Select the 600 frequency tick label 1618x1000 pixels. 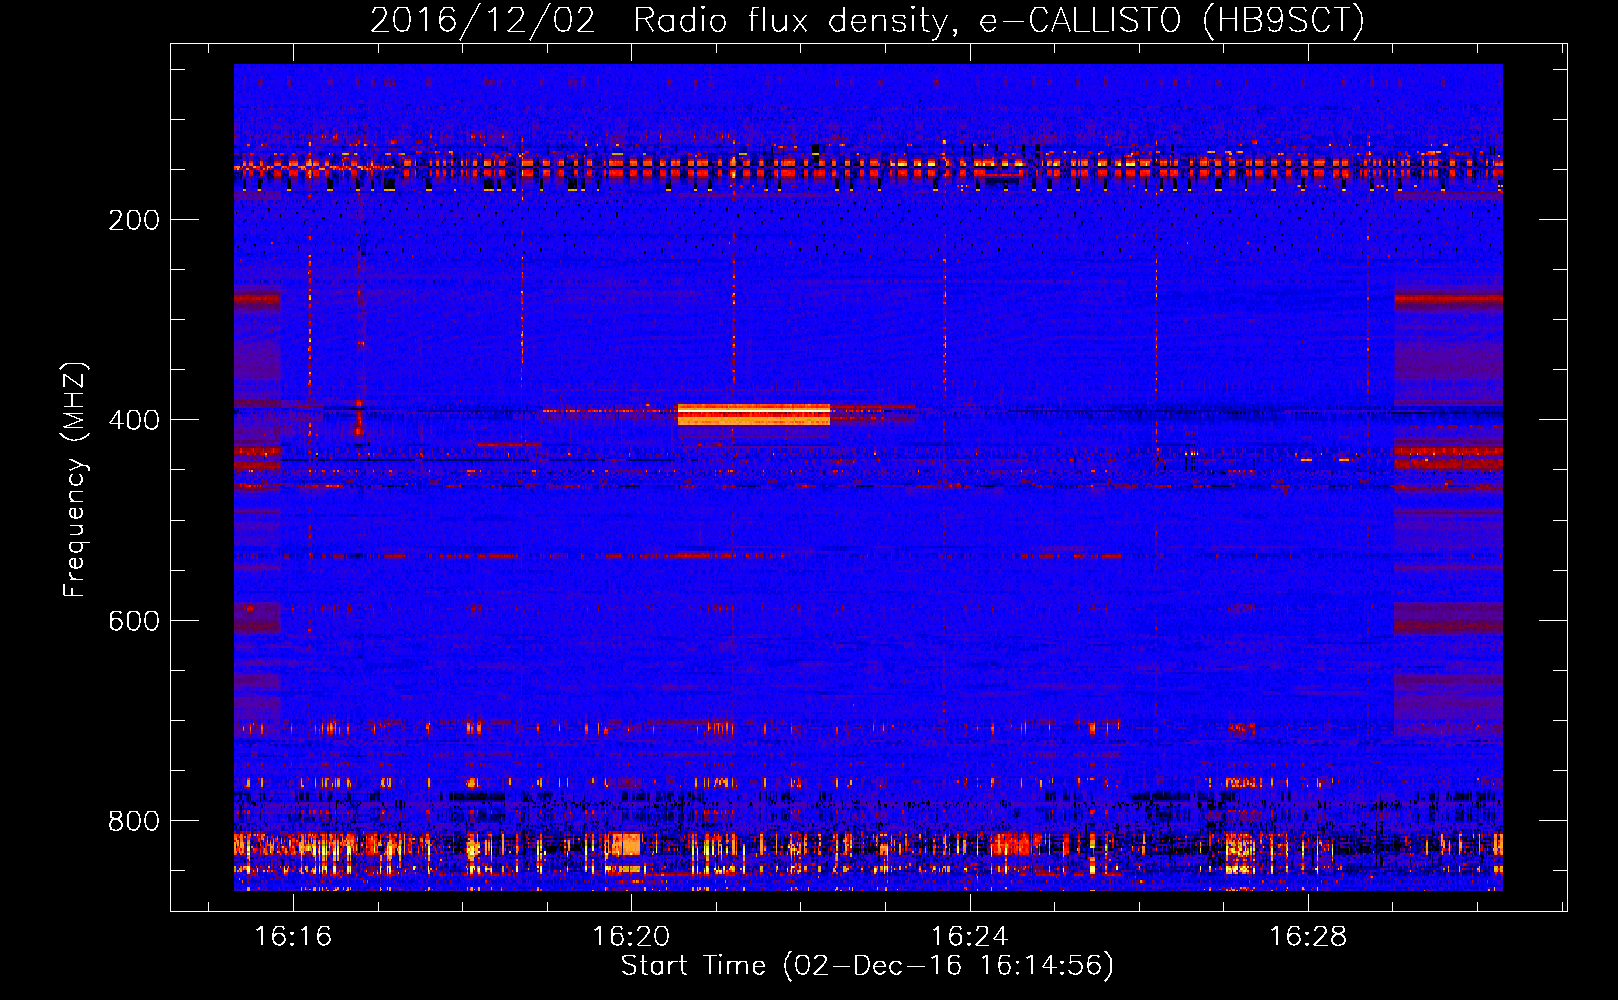134,621
